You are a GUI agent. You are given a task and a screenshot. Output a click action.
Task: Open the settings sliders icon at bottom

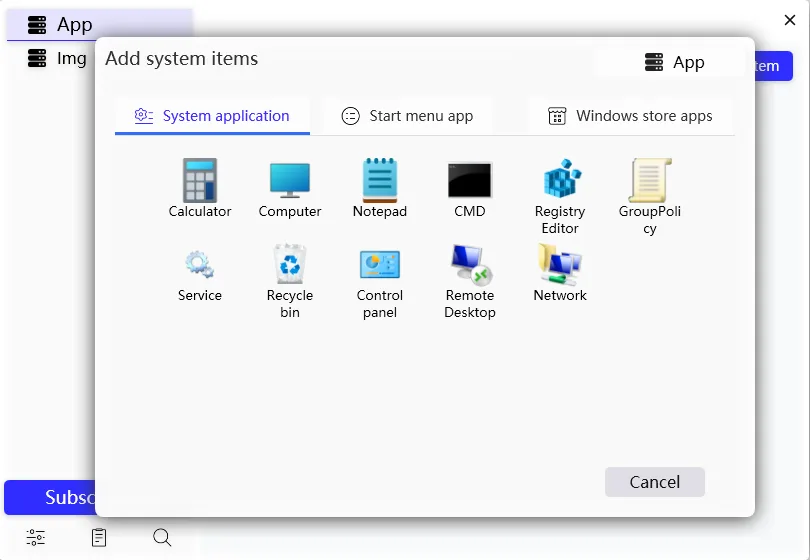coord(36,537)
